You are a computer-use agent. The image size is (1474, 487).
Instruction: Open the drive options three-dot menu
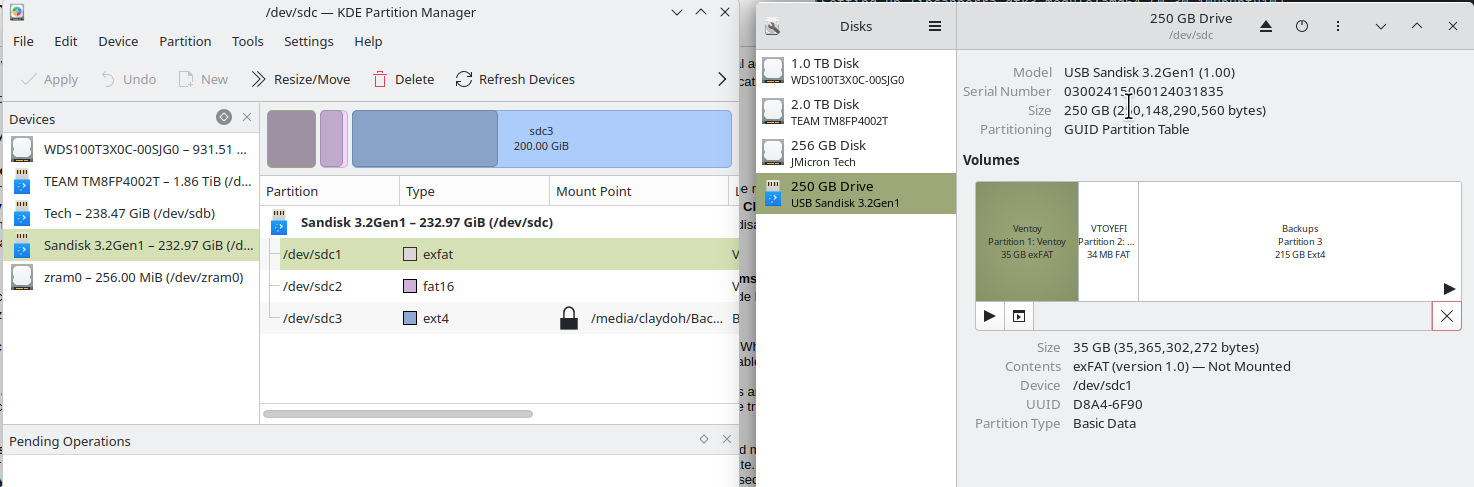(1338, 27)
